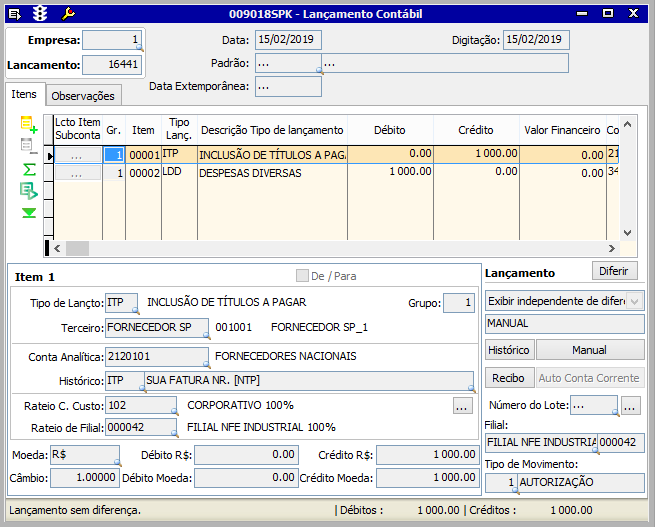Add a new item with the yellow plus icon
The height and width of the screenshot is (527, 655).
[x=29, y=124]
